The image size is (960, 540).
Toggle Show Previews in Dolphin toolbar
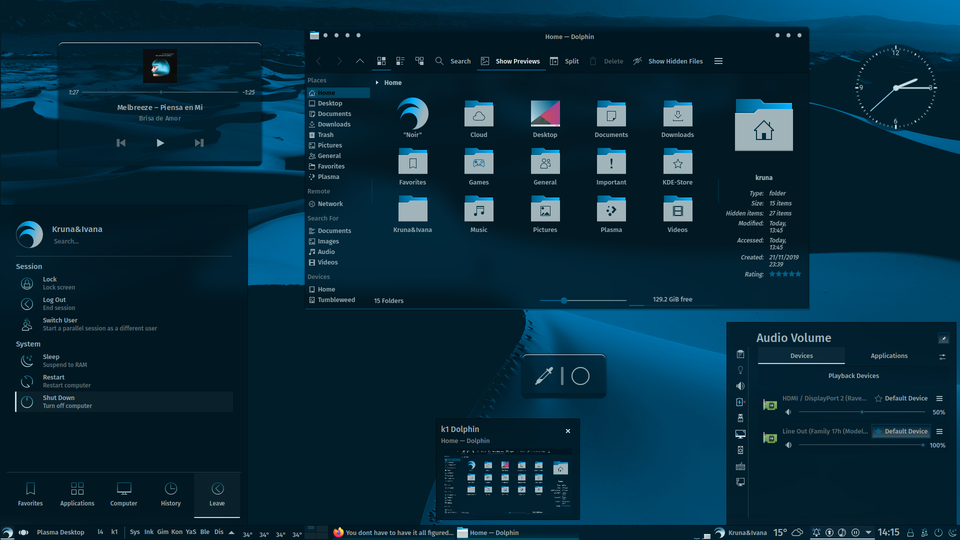point(510,61)
